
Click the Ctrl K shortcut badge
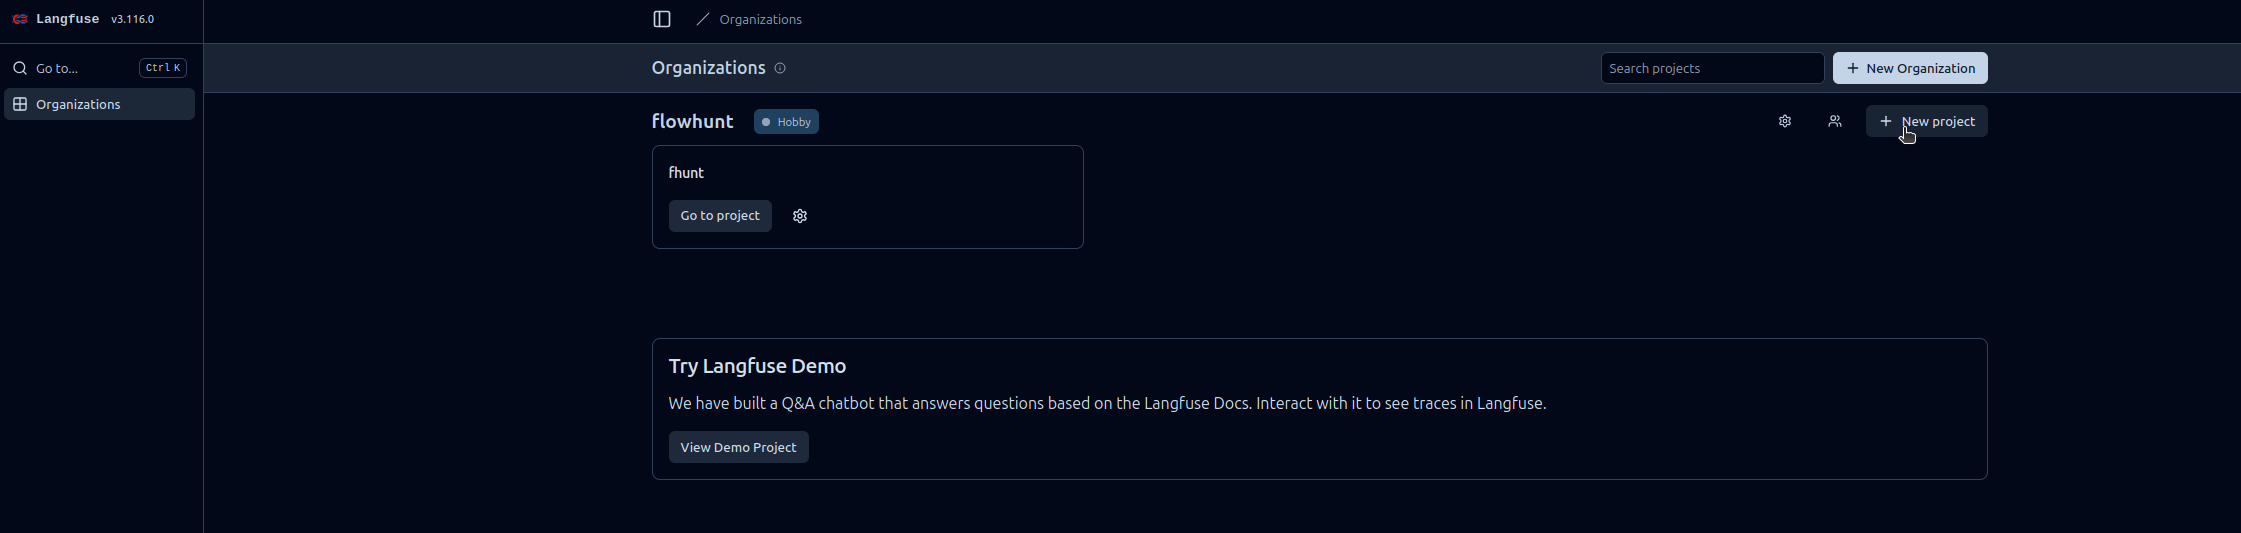tap(163, 68)
